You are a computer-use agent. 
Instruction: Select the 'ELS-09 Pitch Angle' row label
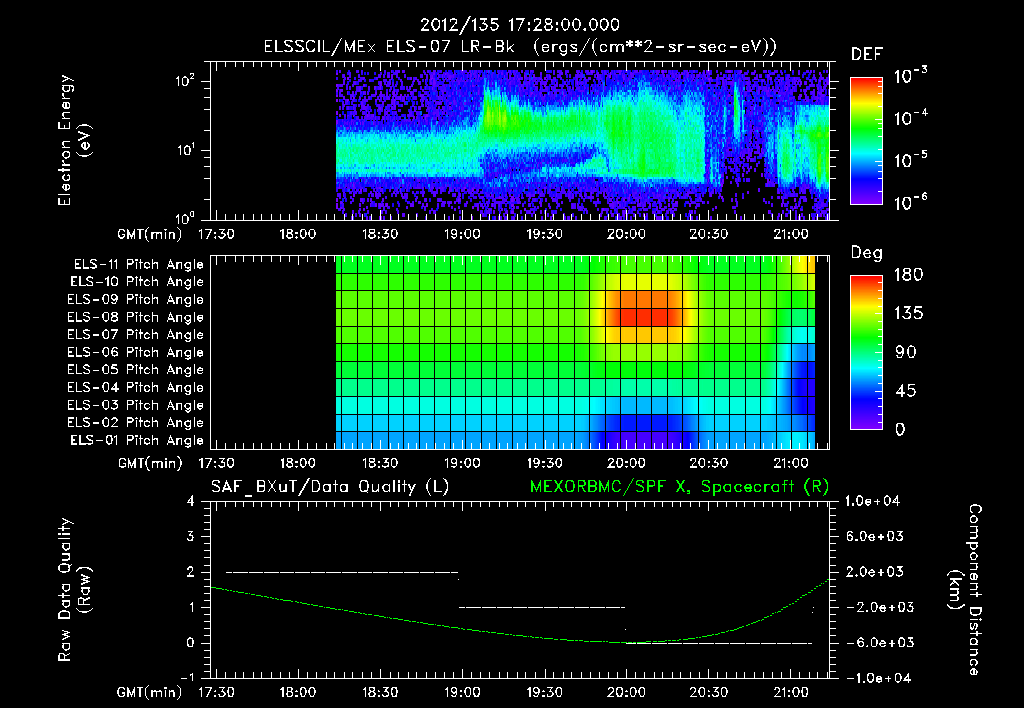coord(136,300)
